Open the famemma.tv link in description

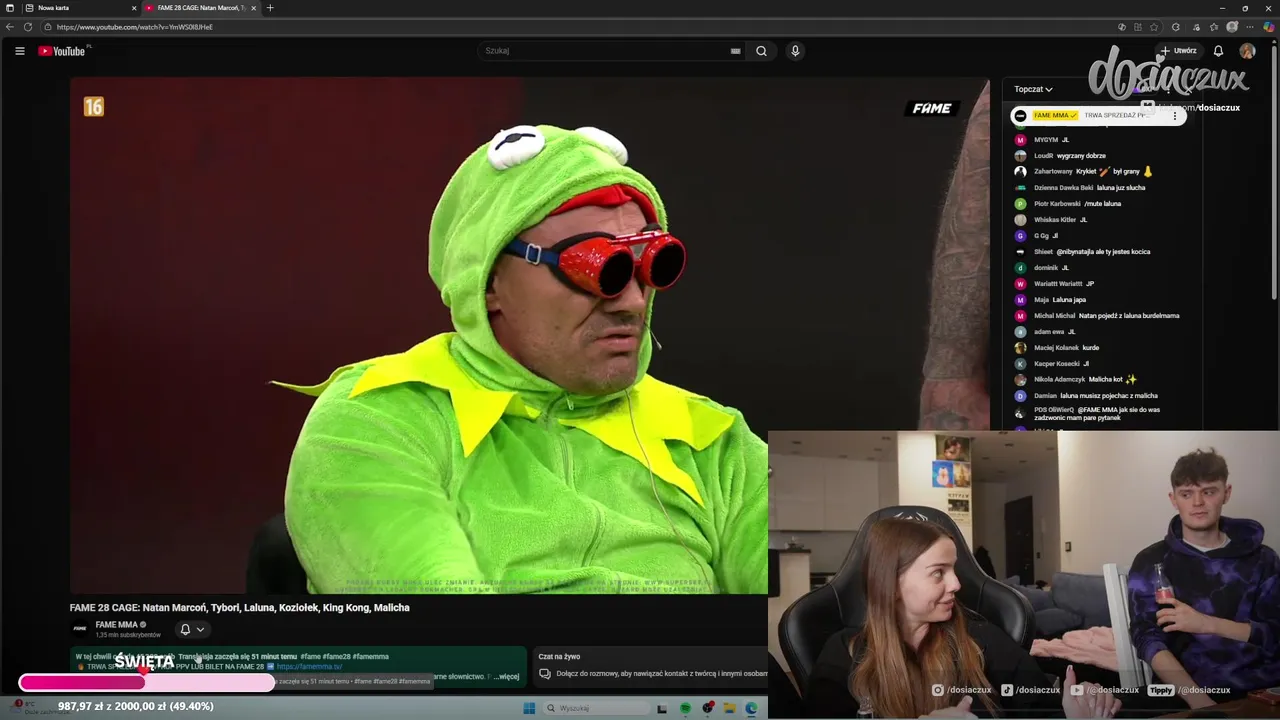[x=309, y=666]
